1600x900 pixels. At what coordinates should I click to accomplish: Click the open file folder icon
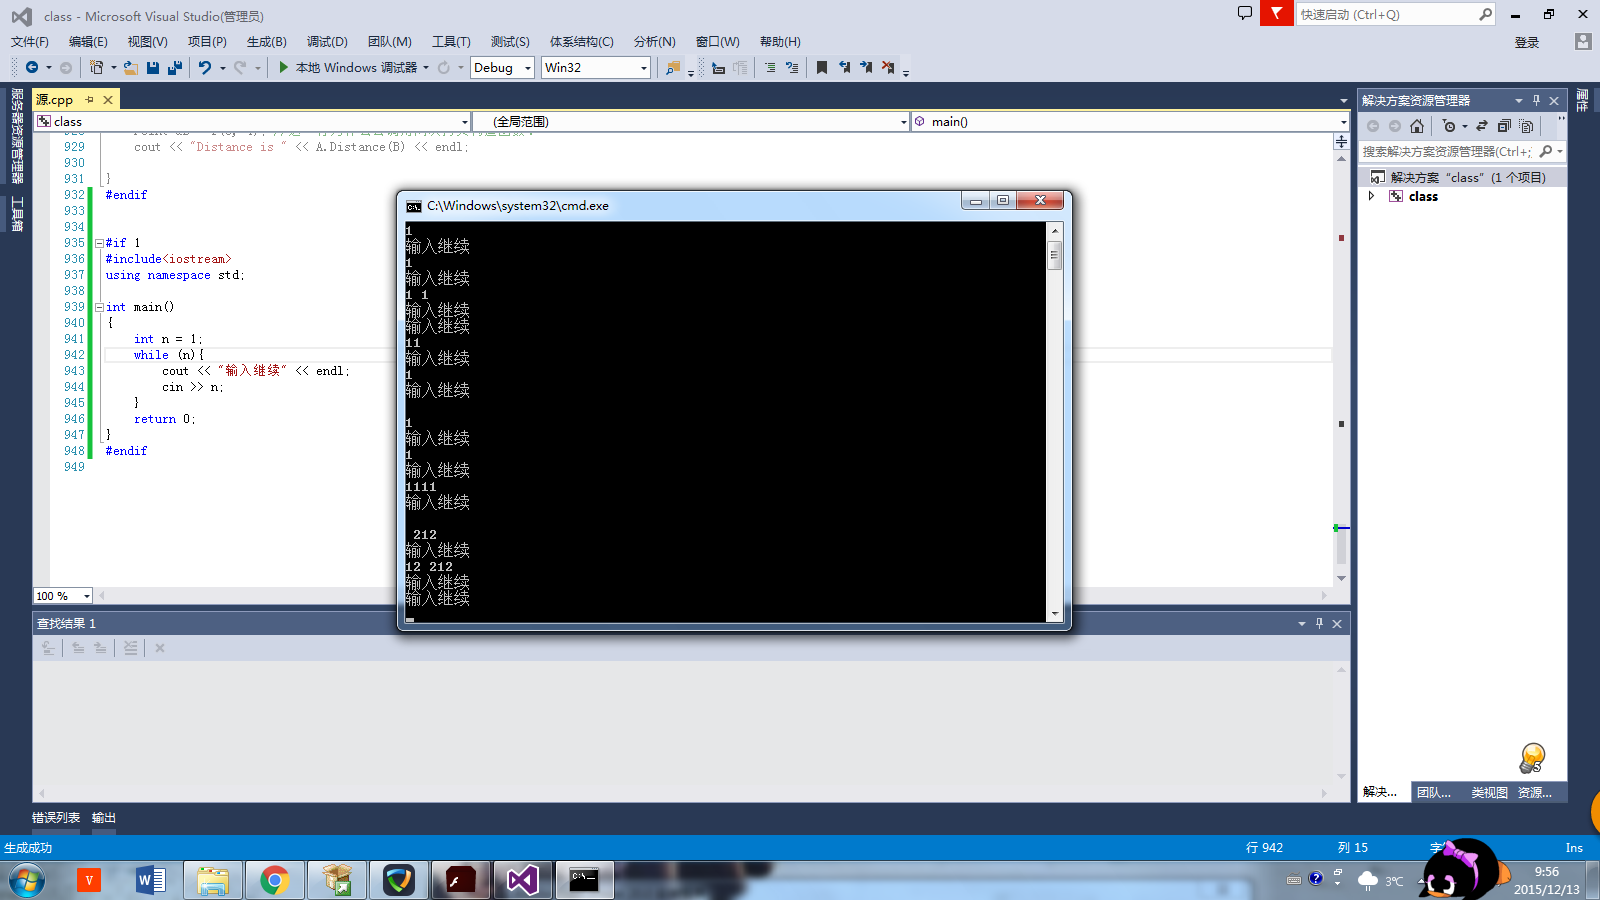coord(131,67)
